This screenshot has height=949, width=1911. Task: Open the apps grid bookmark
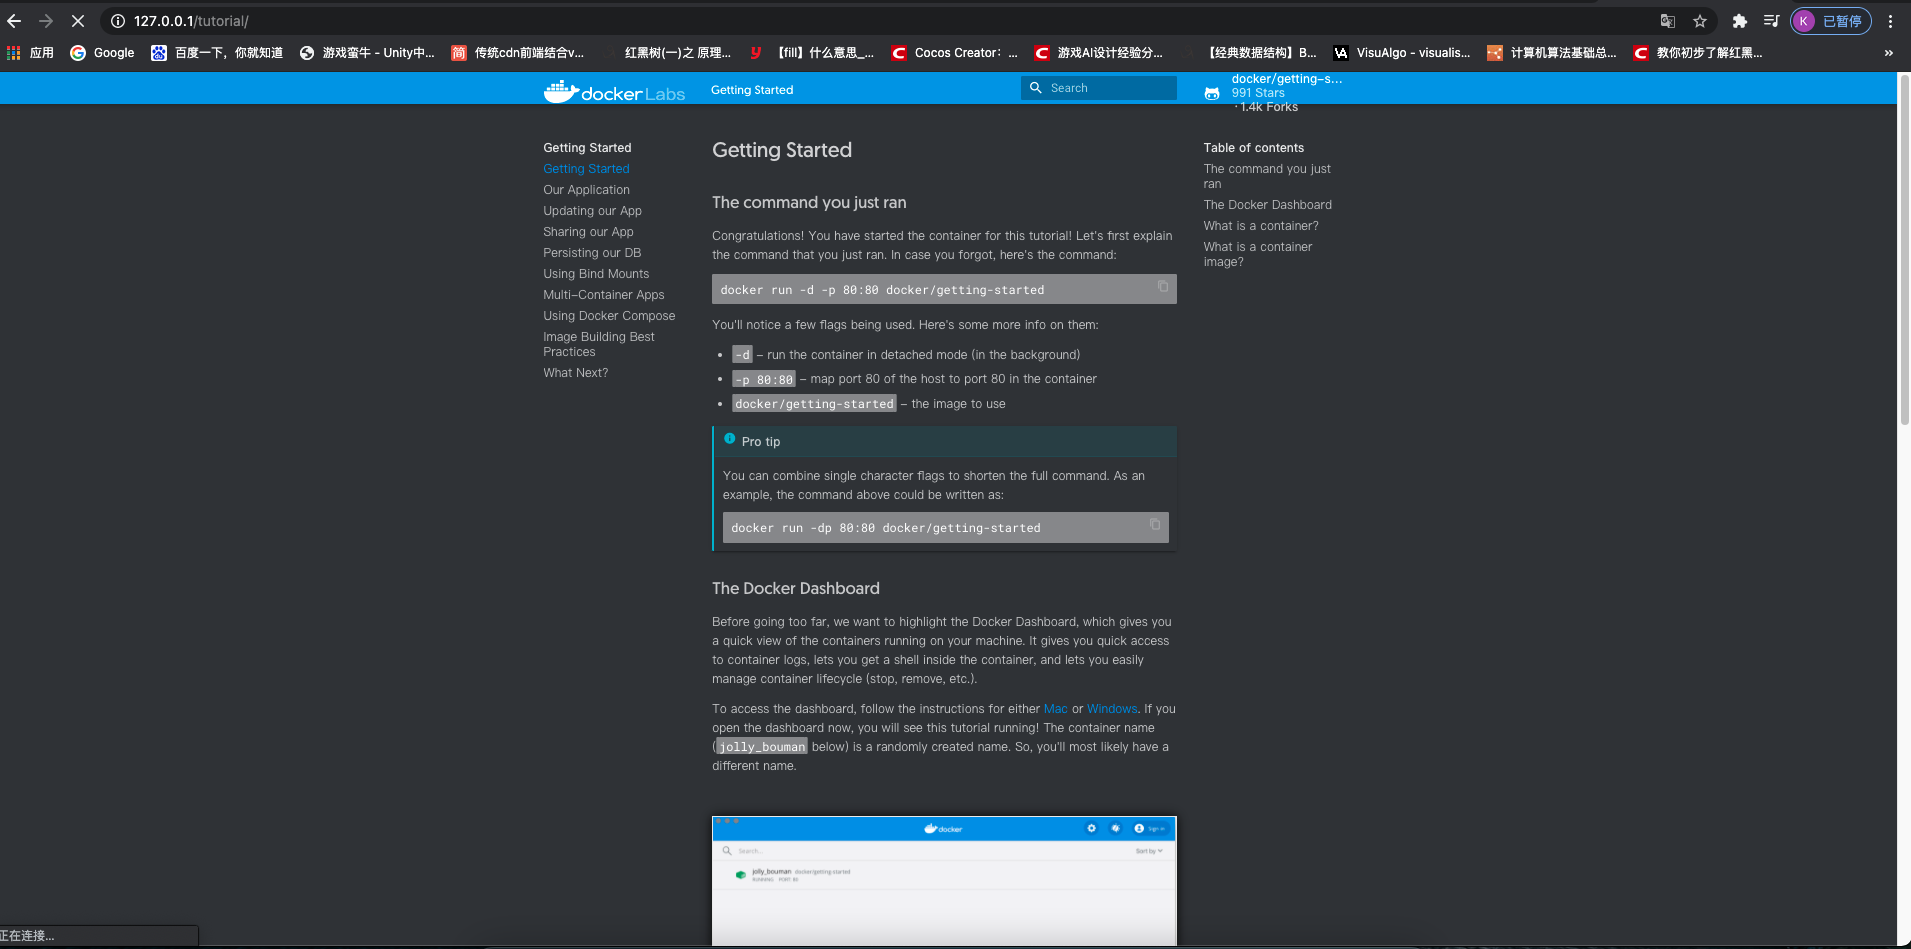[30, 53]
